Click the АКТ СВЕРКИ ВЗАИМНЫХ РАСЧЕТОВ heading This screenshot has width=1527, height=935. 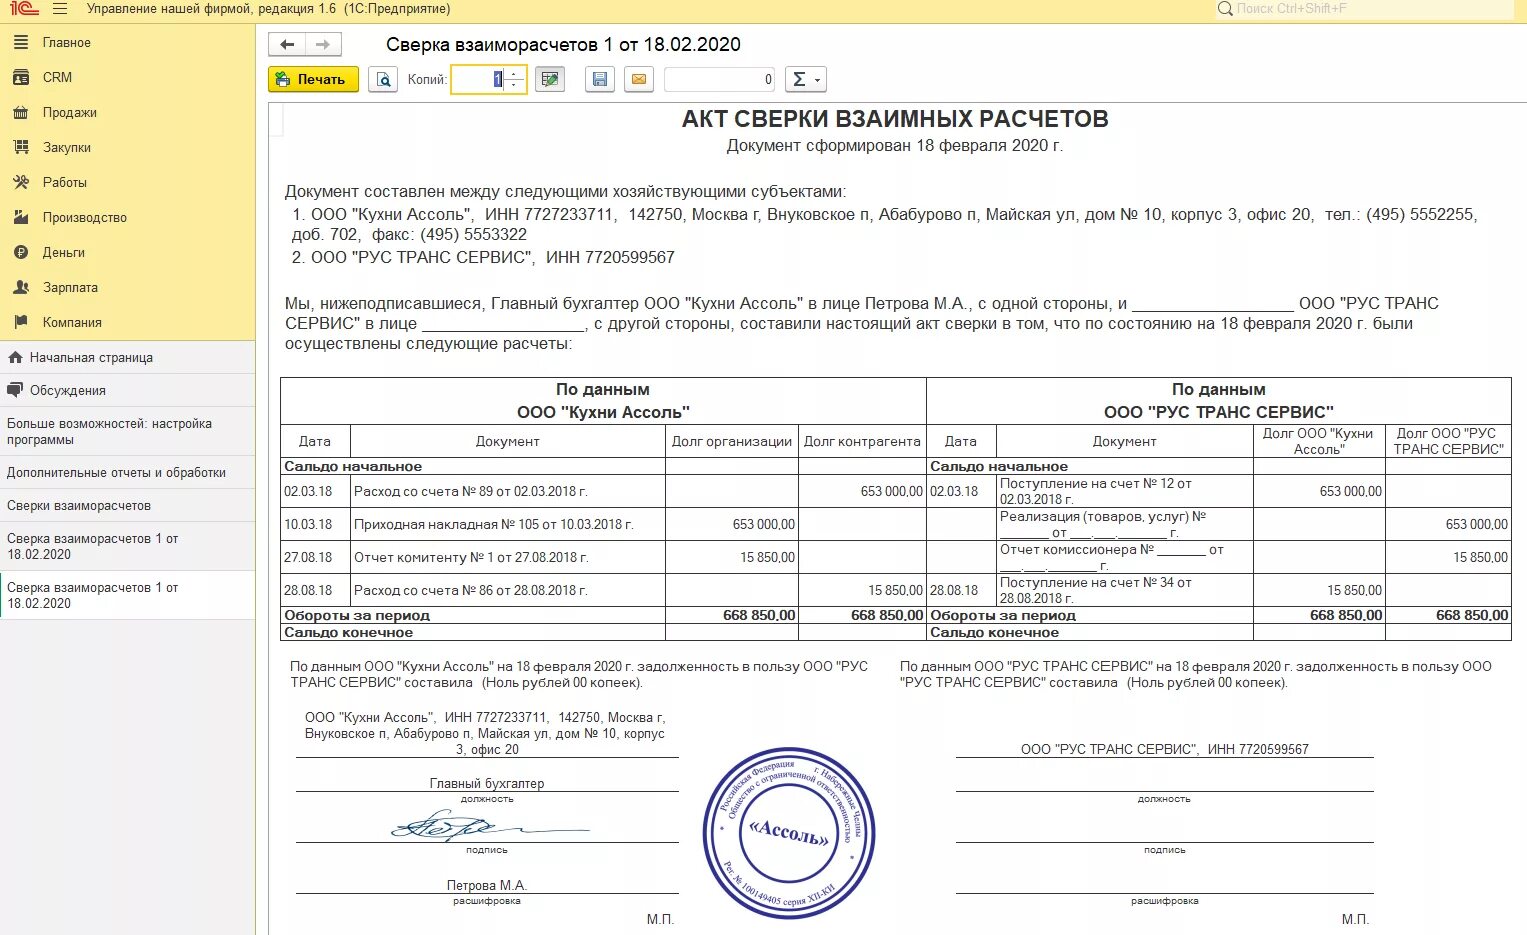point(895,119)
